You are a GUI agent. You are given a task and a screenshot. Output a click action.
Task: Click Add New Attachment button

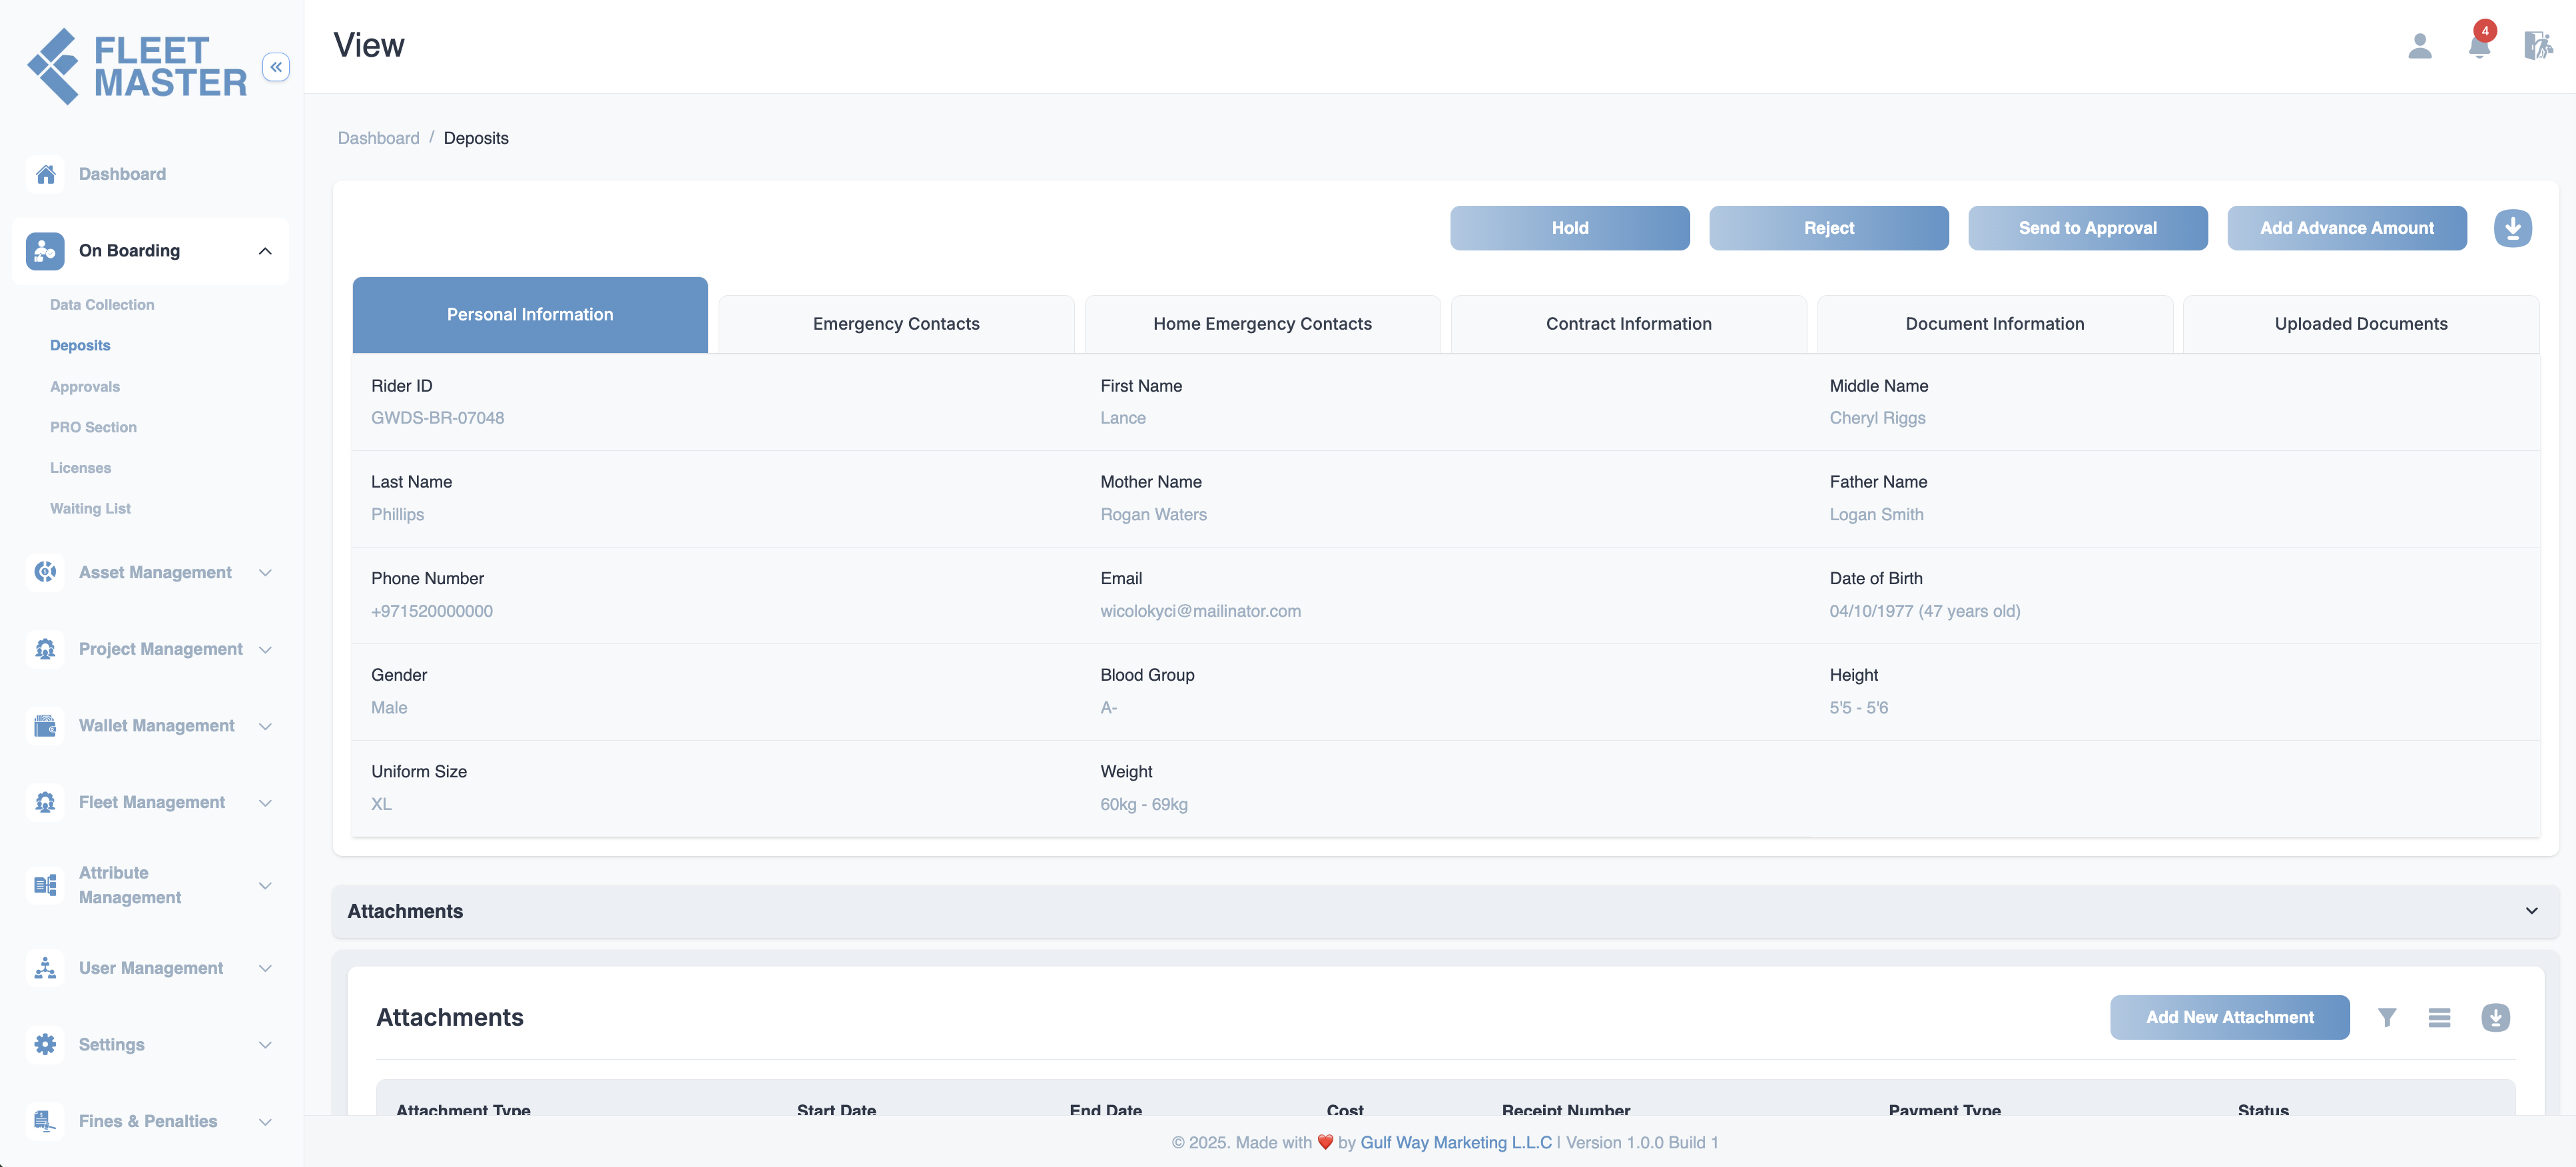click(x=2229, y=1017)
